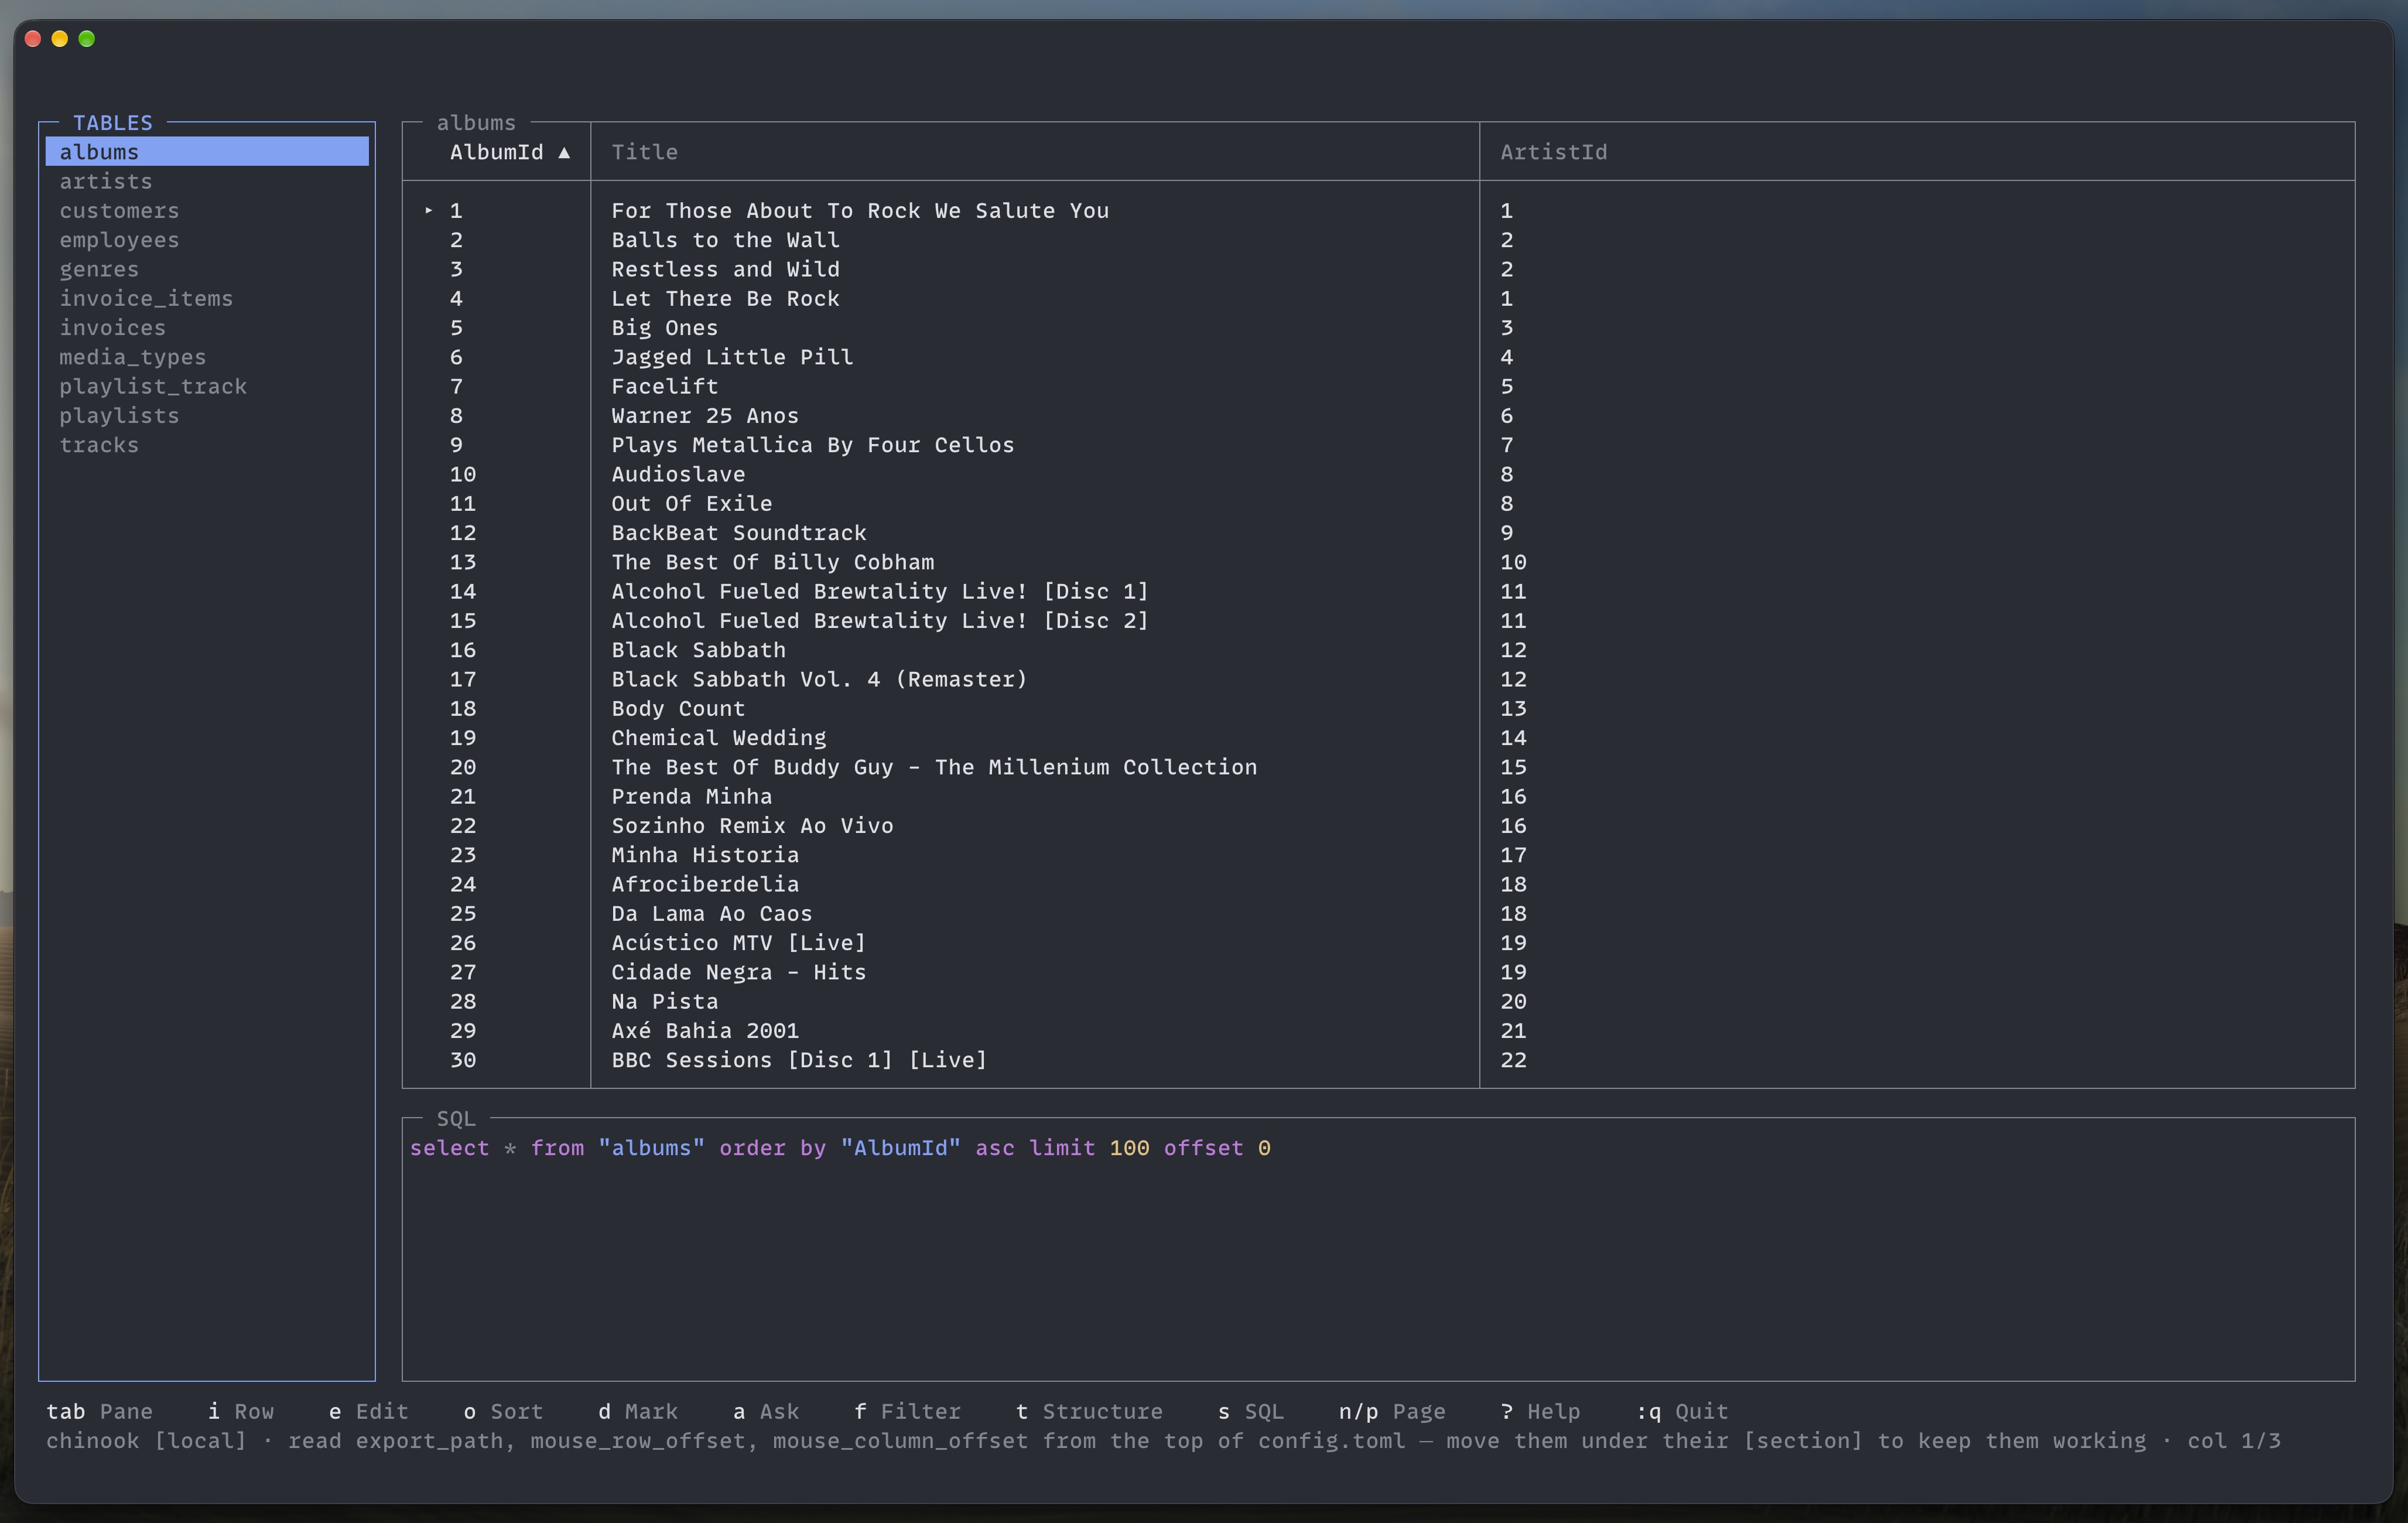Select the 'BackBeat Soundtrack' title cell
2408x1523 pixels.
pyautogui.click(x=739, y=533)
